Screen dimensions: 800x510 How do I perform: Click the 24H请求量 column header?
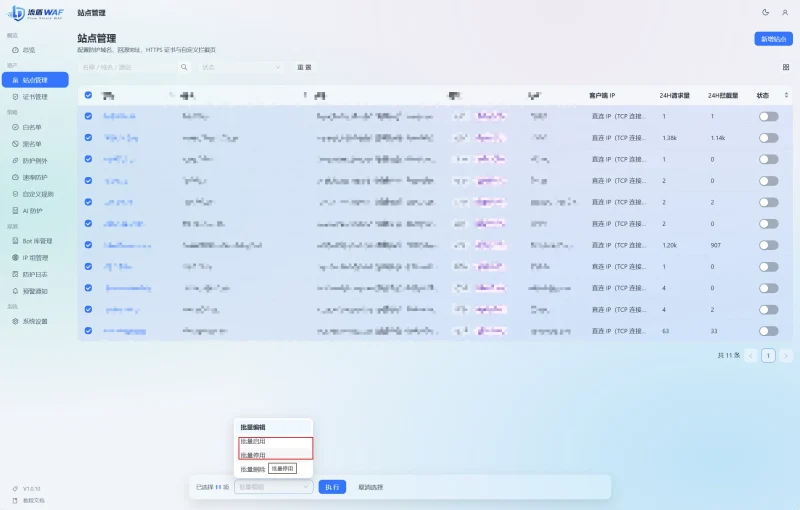click(x=674, y=95)
